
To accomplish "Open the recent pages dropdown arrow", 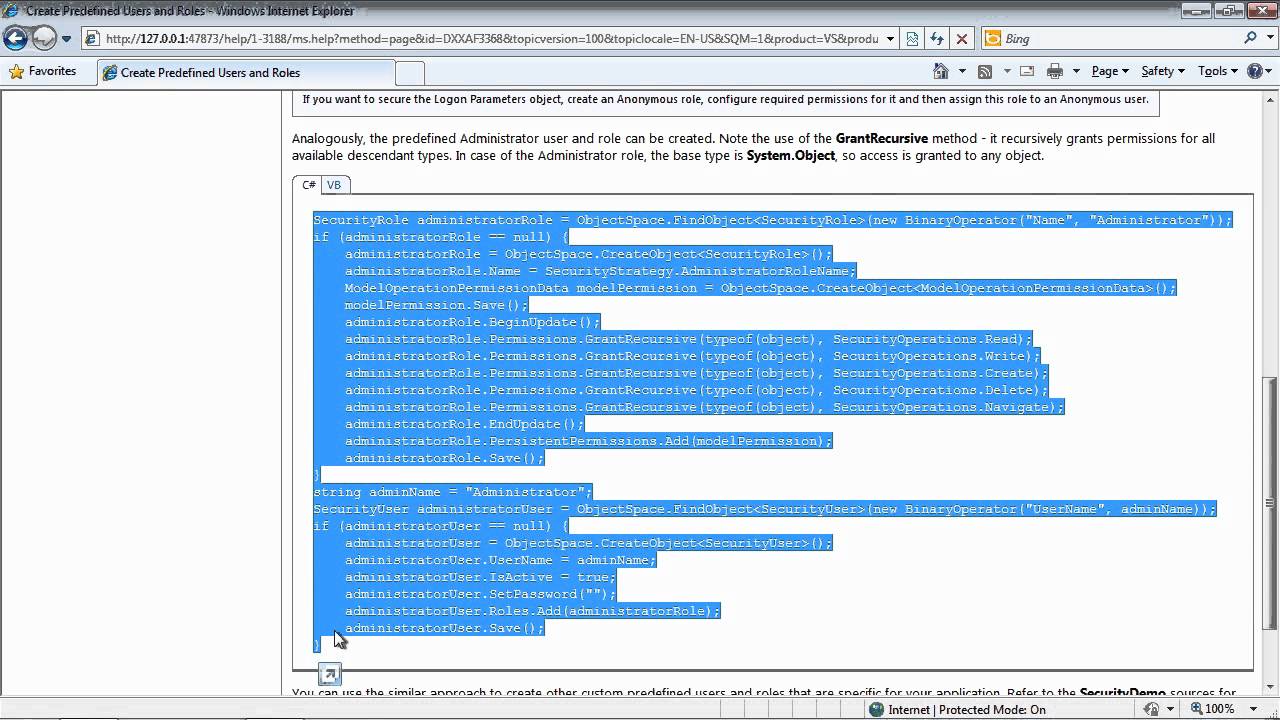I will click(67, 39).
